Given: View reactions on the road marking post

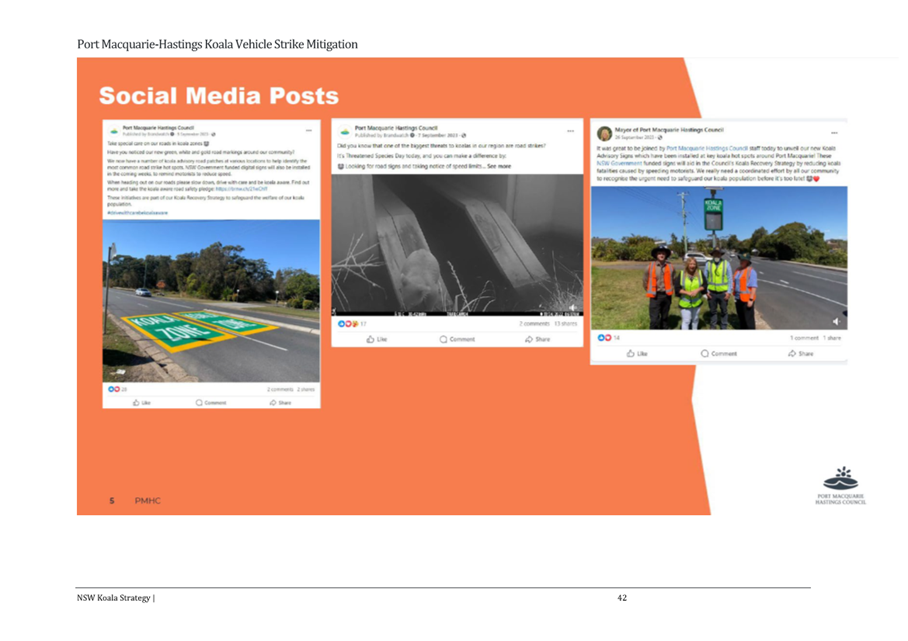Looking at the screenshot, I should click(x=118, y=389).
